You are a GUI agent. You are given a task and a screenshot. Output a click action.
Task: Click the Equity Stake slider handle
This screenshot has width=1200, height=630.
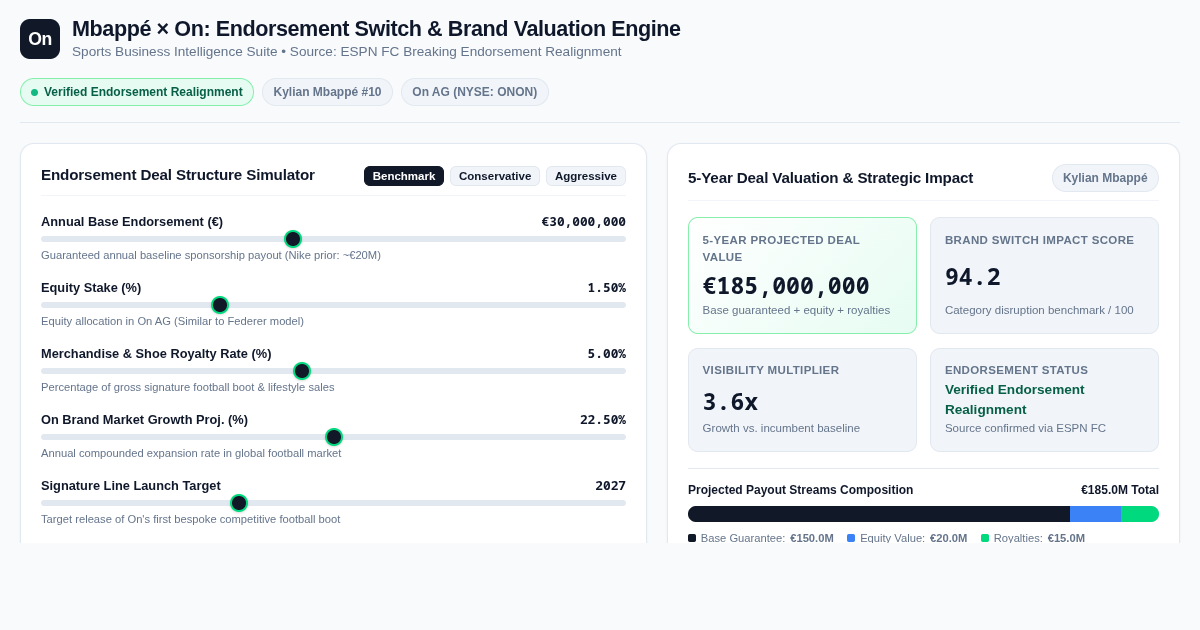click(220, 305)
